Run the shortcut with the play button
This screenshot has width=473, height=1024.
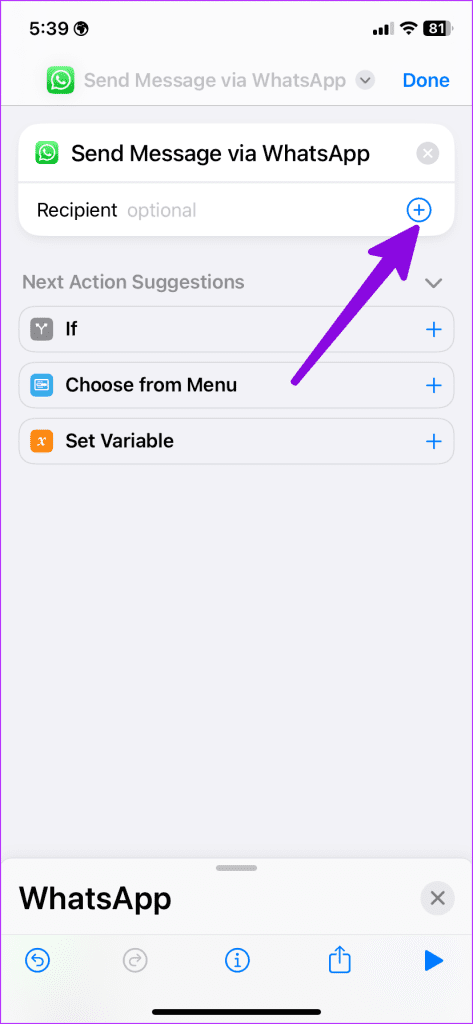point(434,960)
